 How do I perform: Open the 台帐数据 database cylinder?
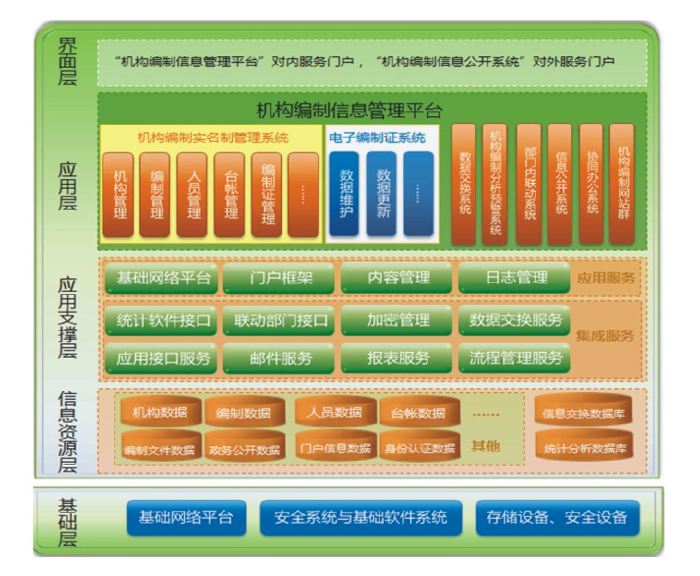(x=419, y=412)
